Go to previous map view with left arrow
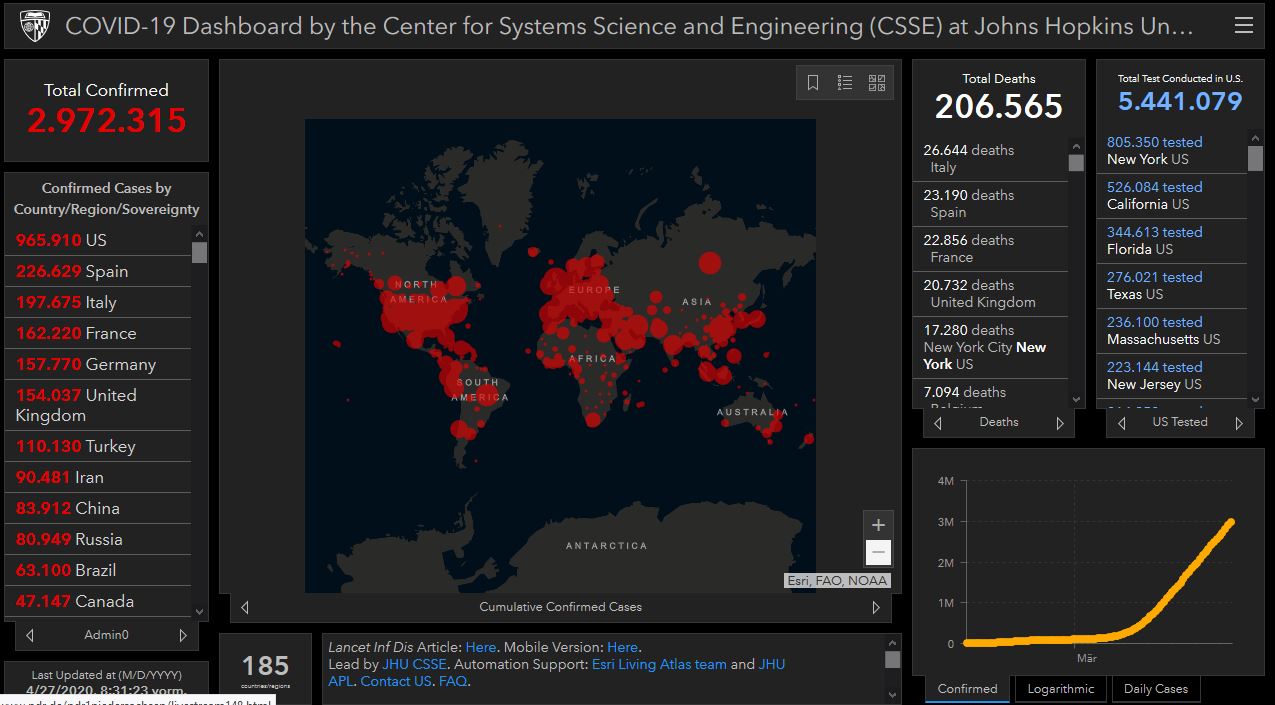 pos(245,607)
